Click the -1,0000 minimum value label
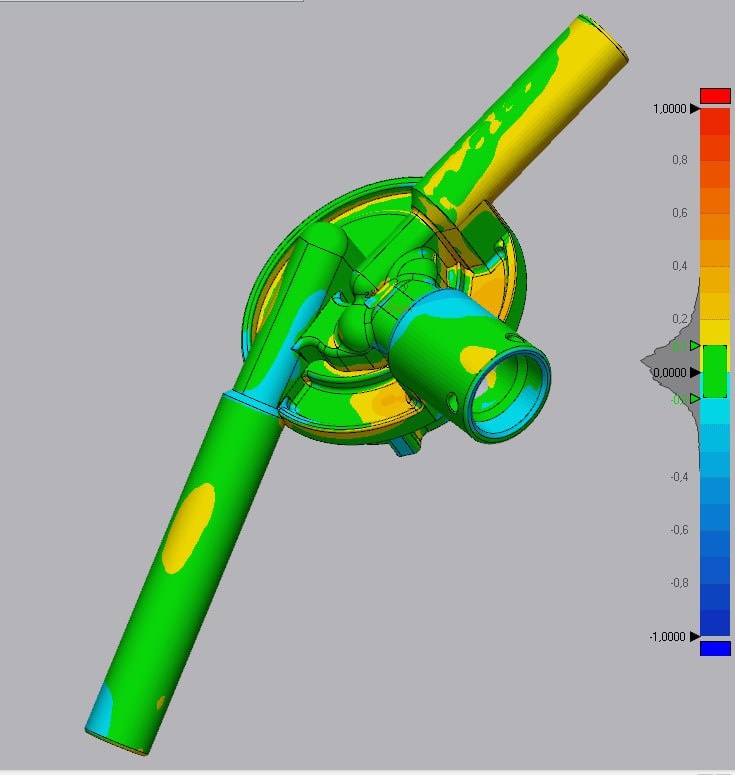The width and height of the screenshot is (735, 775). pos(668,637)
